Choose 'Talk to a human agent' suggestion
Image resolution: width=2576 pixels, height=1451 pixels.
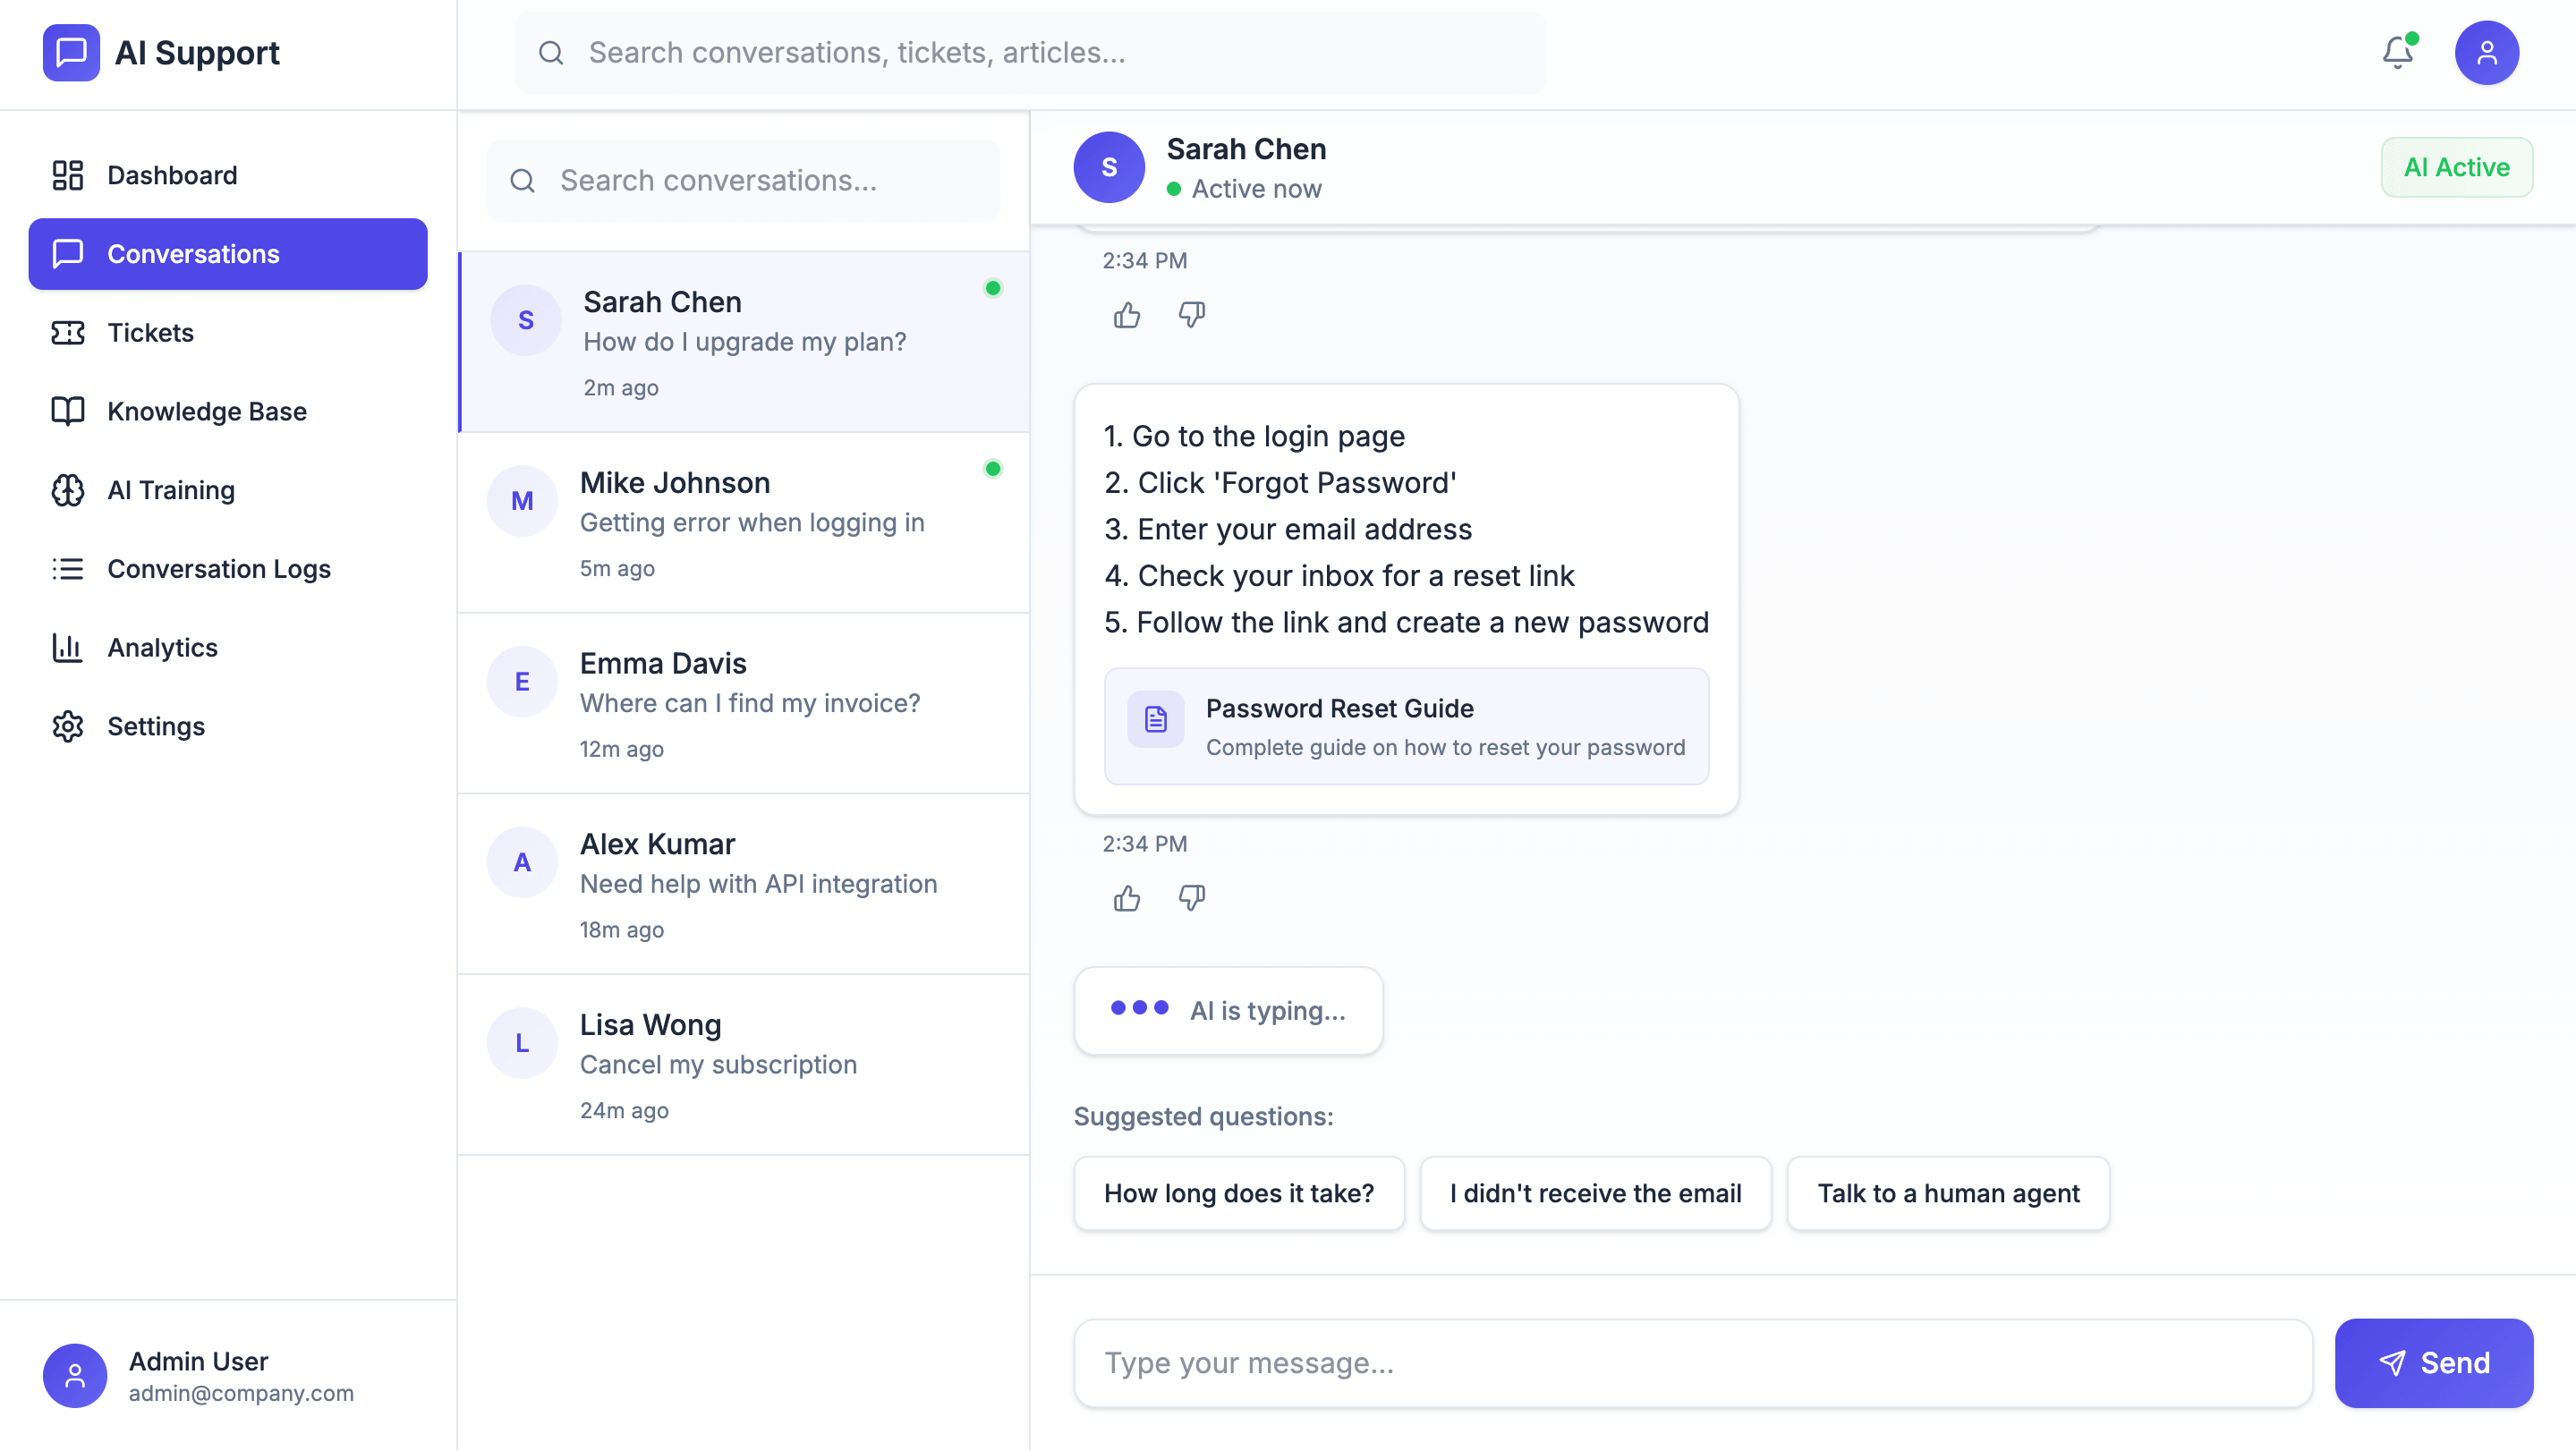coord(1947,1193)
